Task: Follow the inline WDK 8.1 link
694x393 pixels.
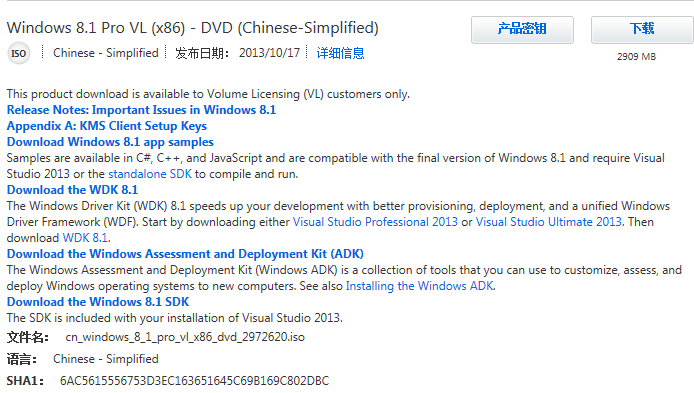Action: pos(85,238)
